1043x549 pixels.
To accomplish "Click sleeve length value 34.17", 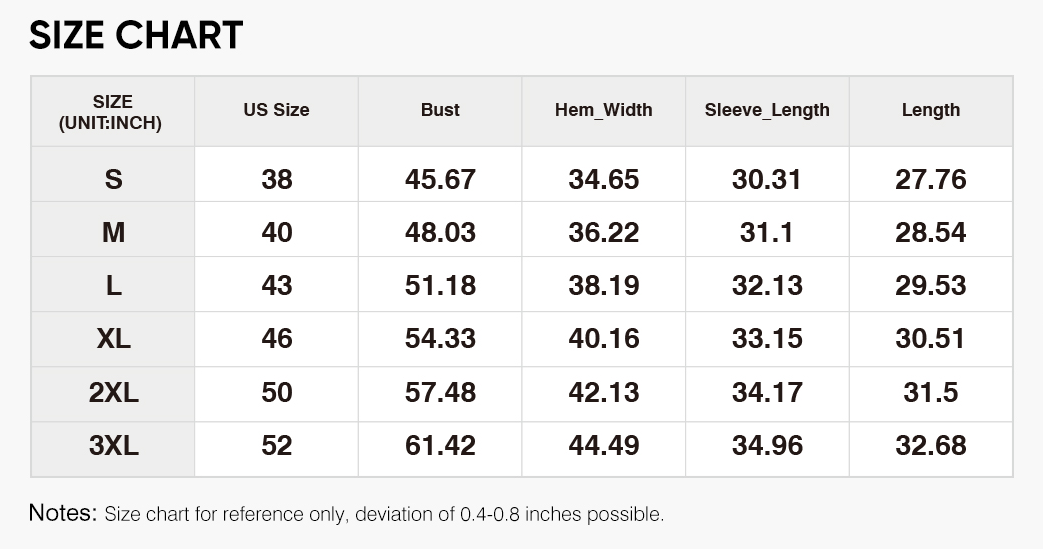I will click(x=767, y=393).
